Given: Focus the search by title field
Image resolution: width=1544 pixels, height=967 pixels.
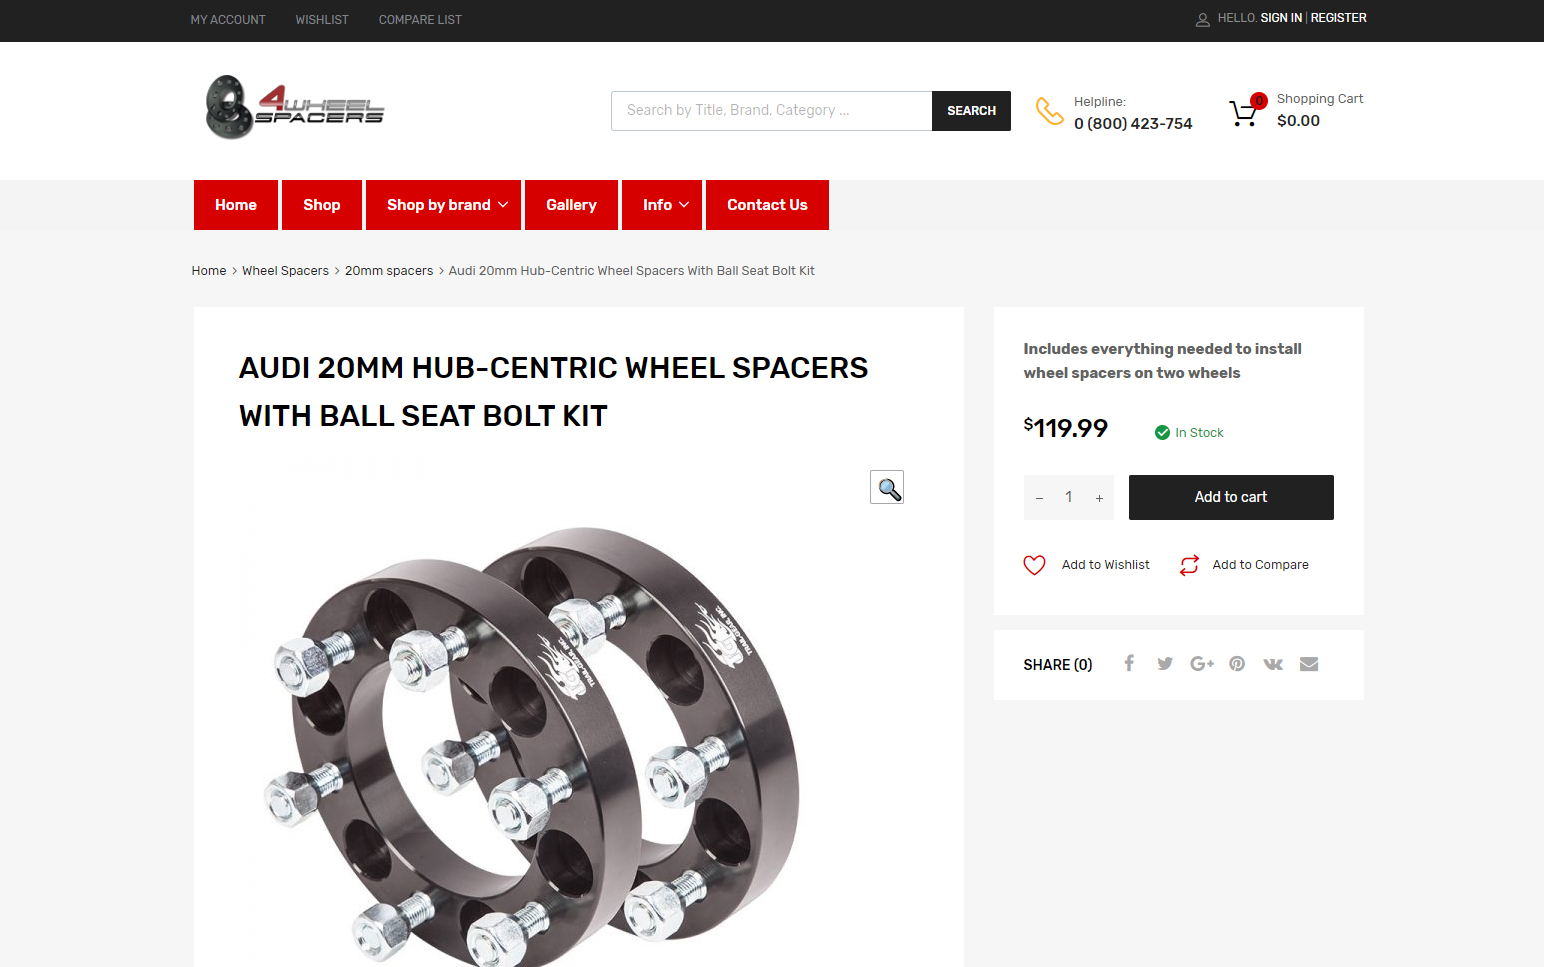Looking at the screenshot, I should coord(771,111).
